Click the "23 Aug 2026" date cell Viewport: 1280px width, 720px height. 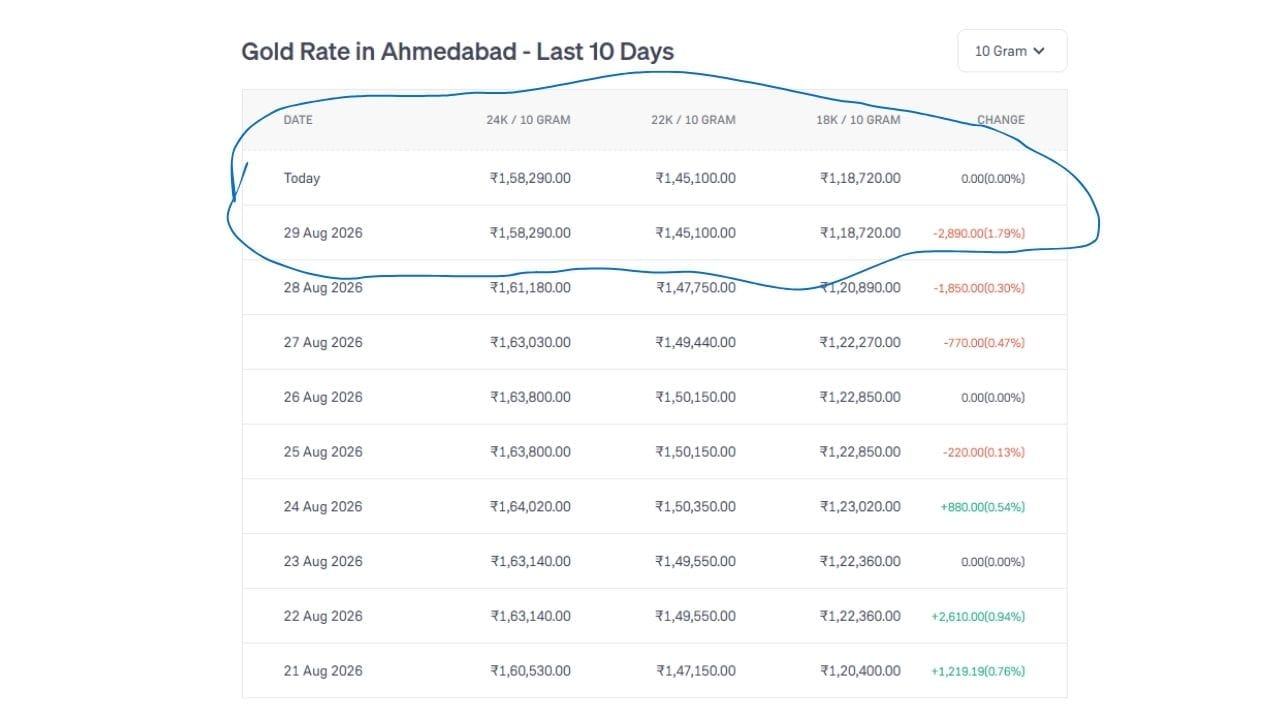tap(323, 562)
